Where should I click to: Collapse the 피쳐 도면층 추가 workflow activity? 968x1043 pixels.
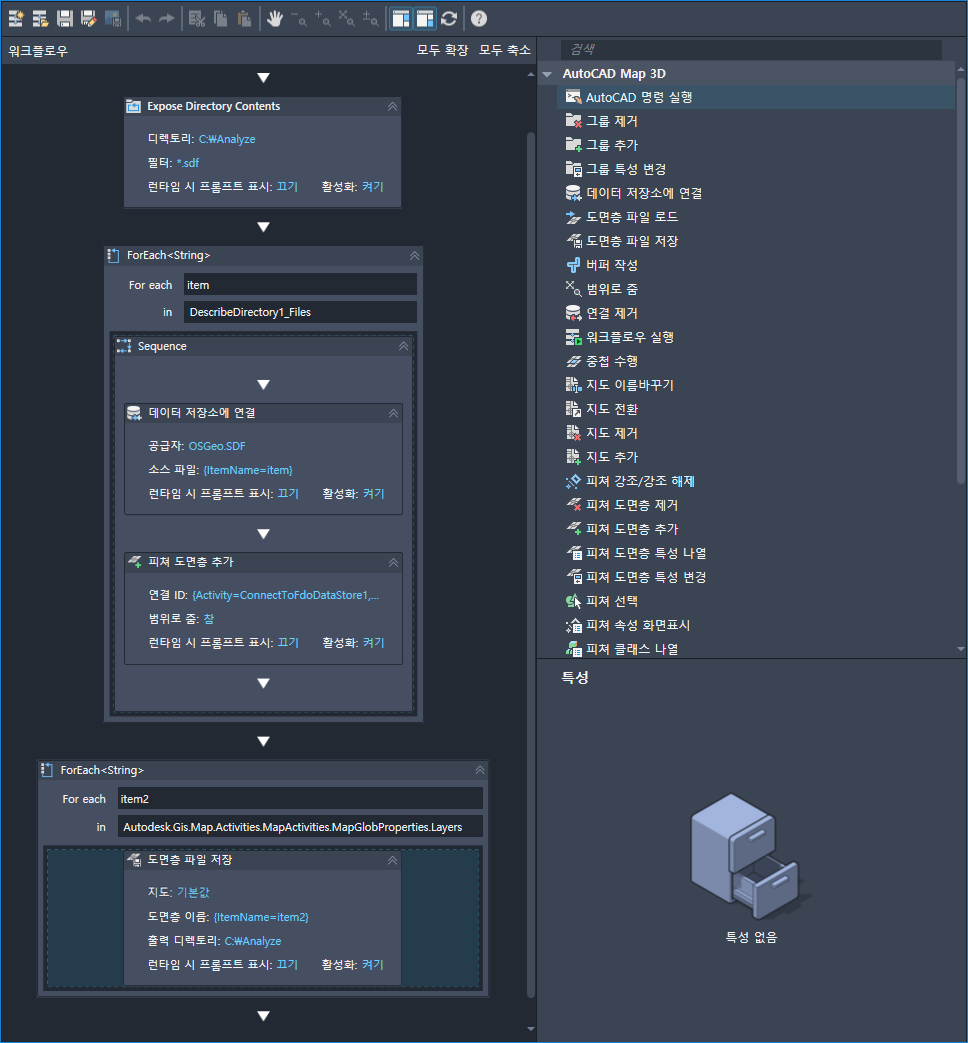point(393,562)
